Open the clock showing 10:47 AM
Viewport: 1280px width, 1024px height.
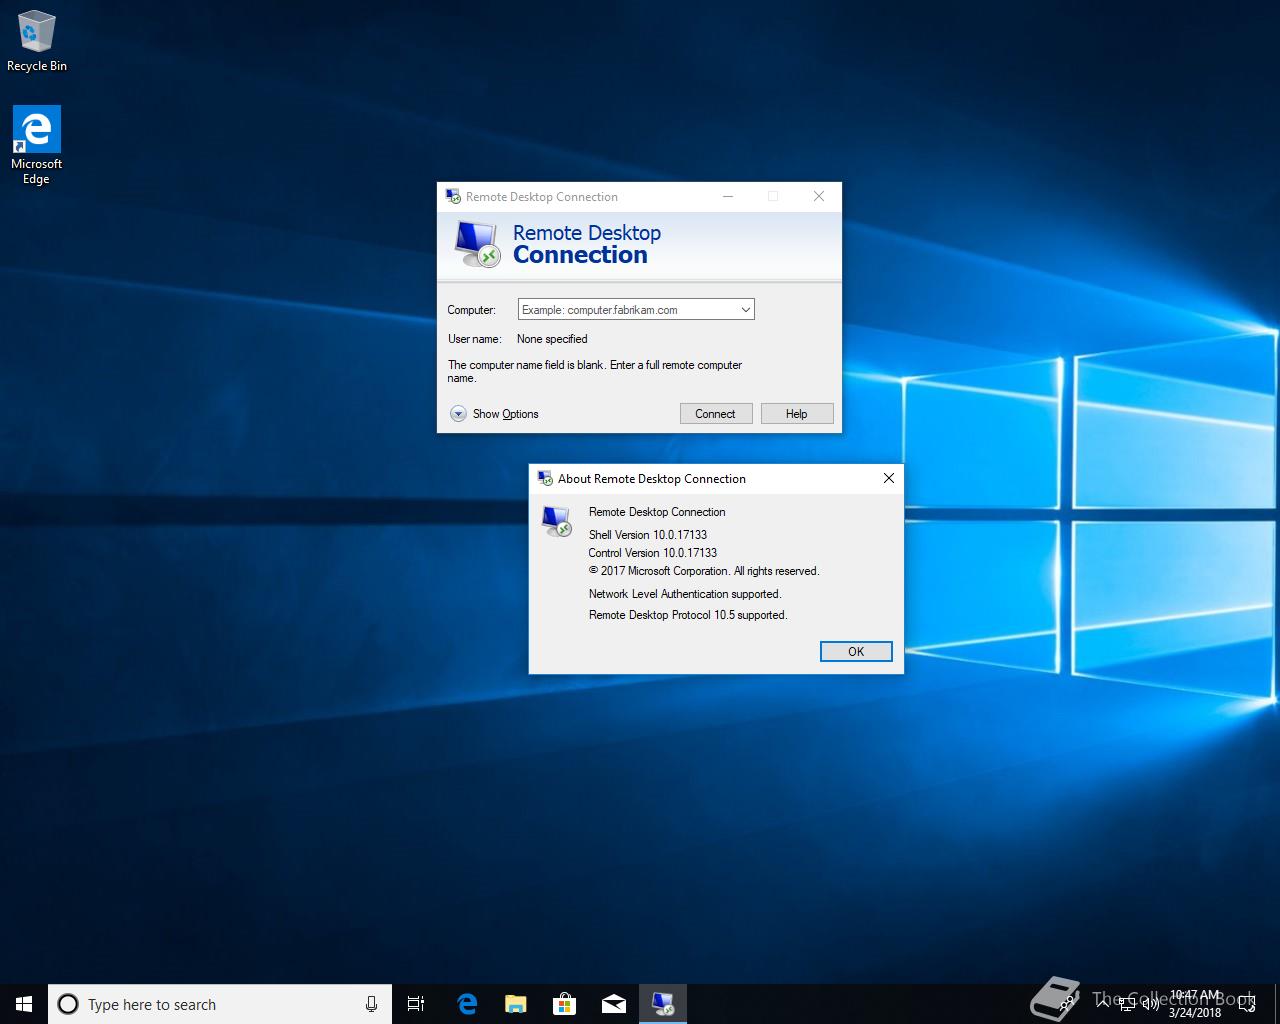[1195, 1004]
